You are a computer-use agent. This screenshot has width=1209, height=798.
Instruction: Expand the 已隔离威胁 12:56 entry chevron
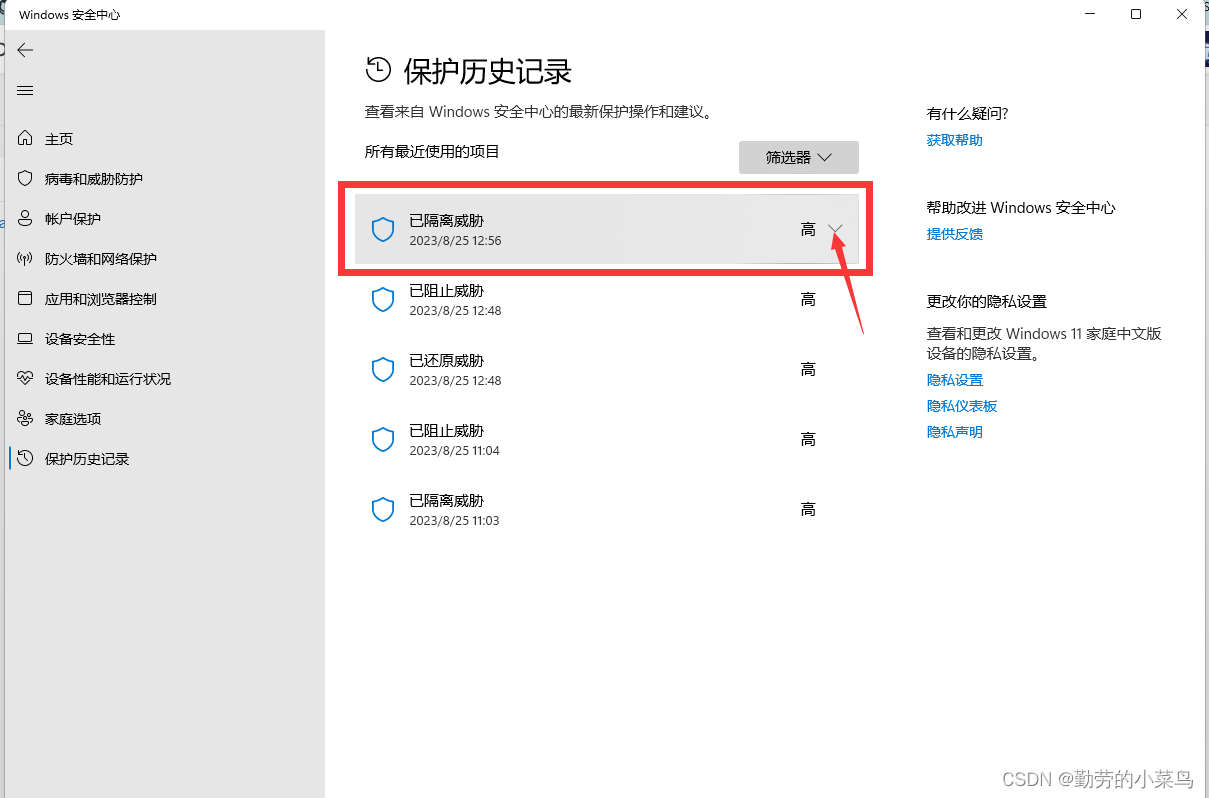pos(836,230)
